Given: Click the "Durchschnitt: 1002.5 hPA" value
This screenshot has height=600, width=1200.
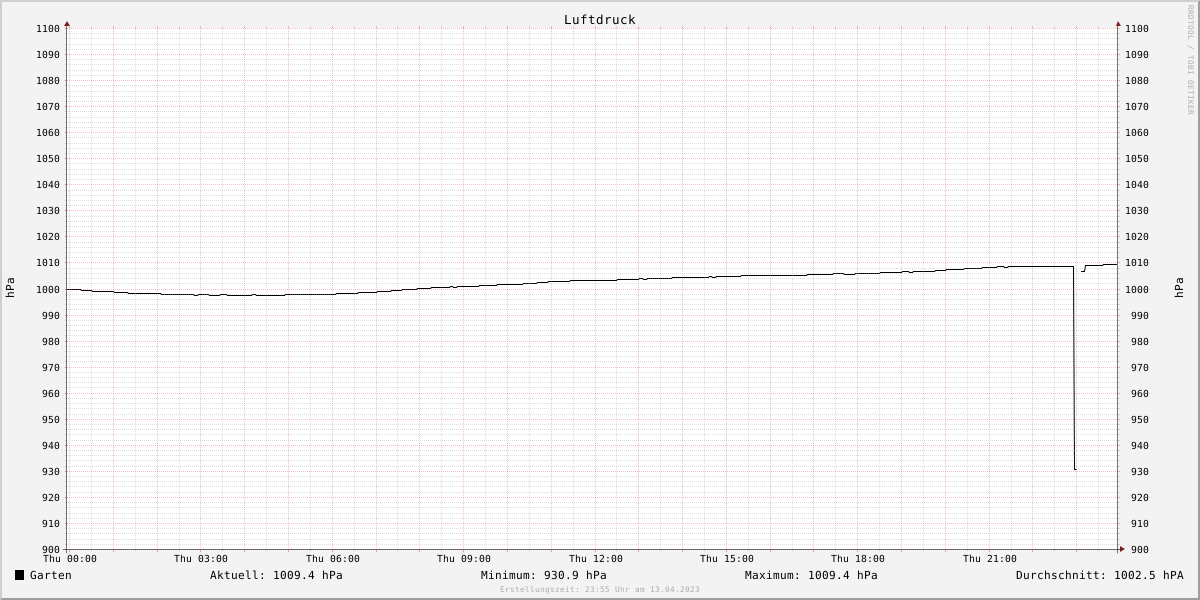Looking at the screenshot, I should click(1100, 575).
